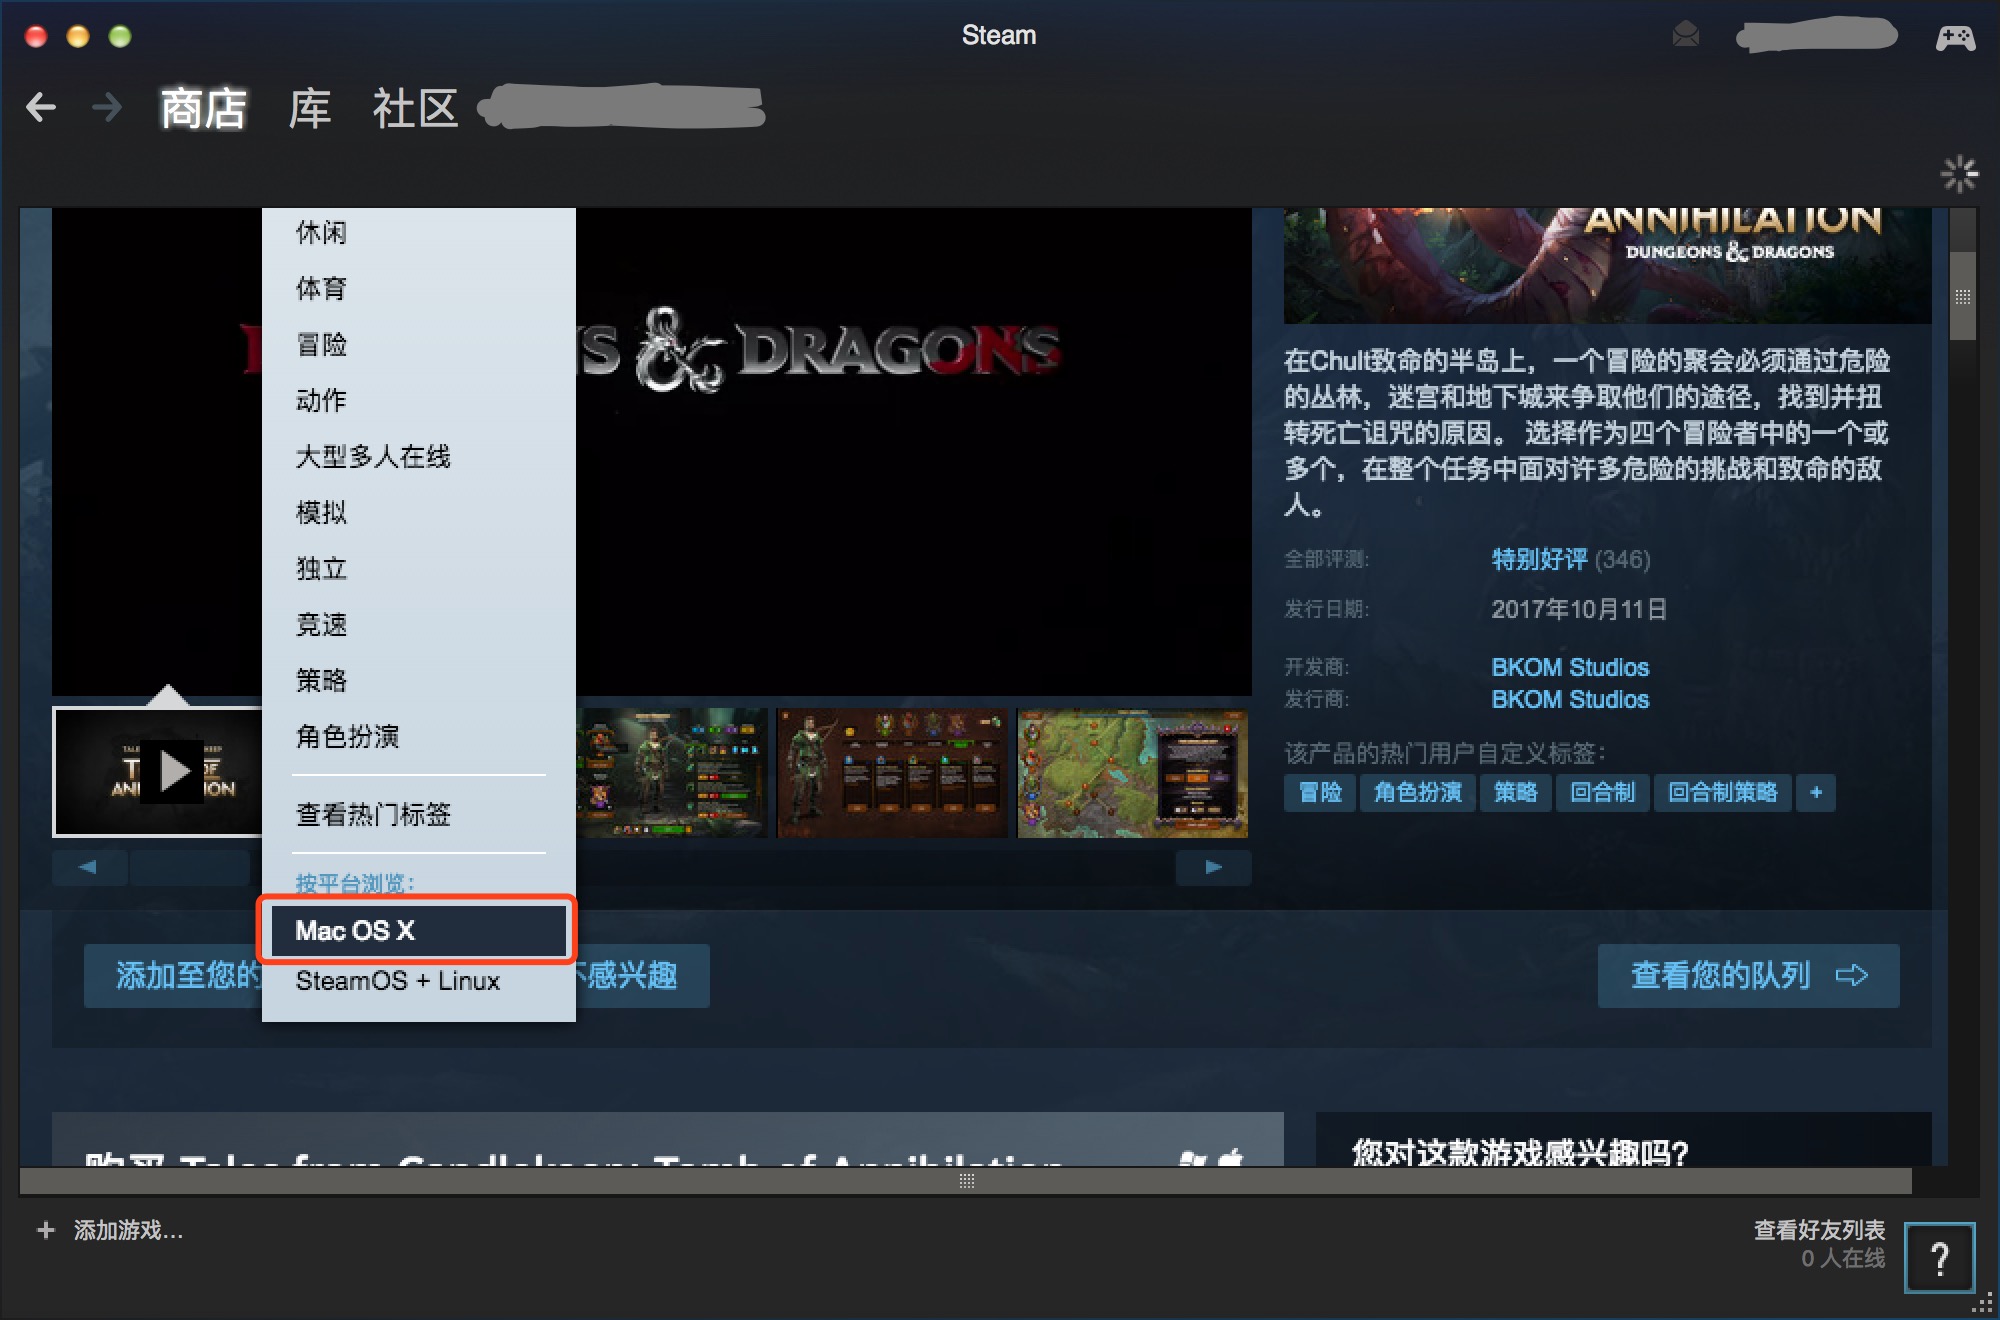Open the green map screenshot thumbnail

[1132, 772]
